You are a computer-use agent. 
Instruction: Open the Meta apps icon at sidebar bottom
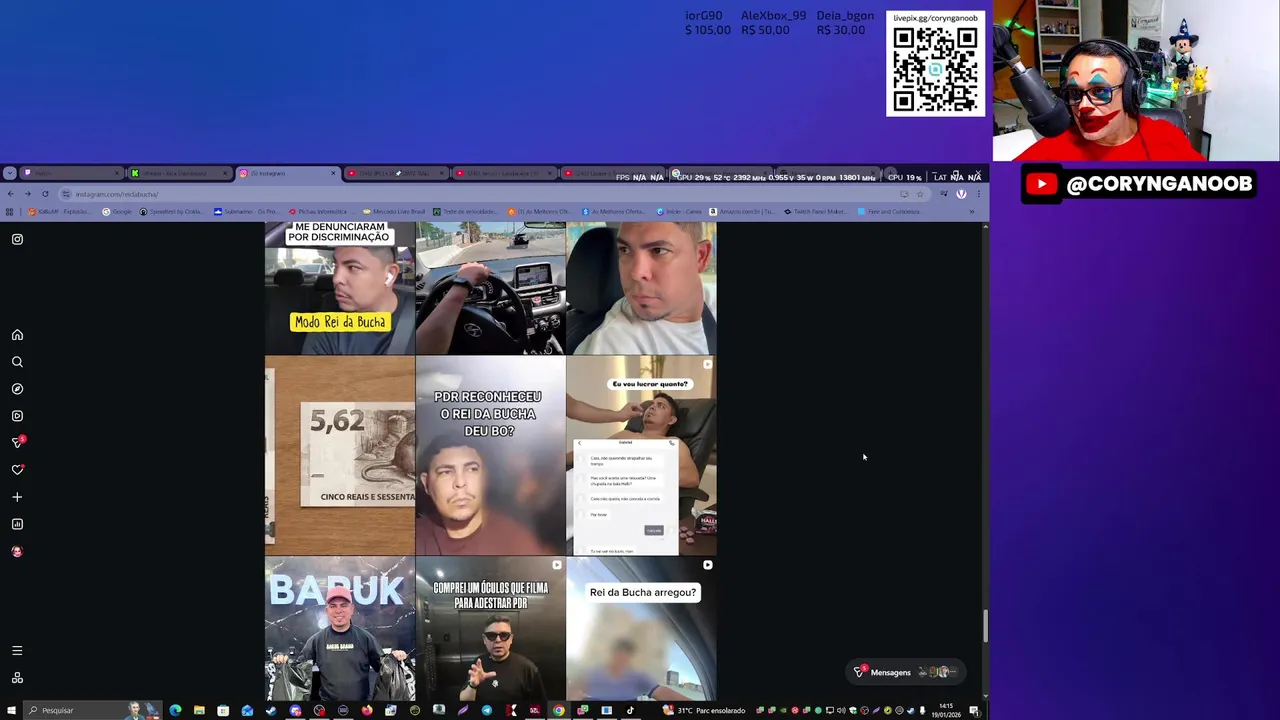coord(17,678)
